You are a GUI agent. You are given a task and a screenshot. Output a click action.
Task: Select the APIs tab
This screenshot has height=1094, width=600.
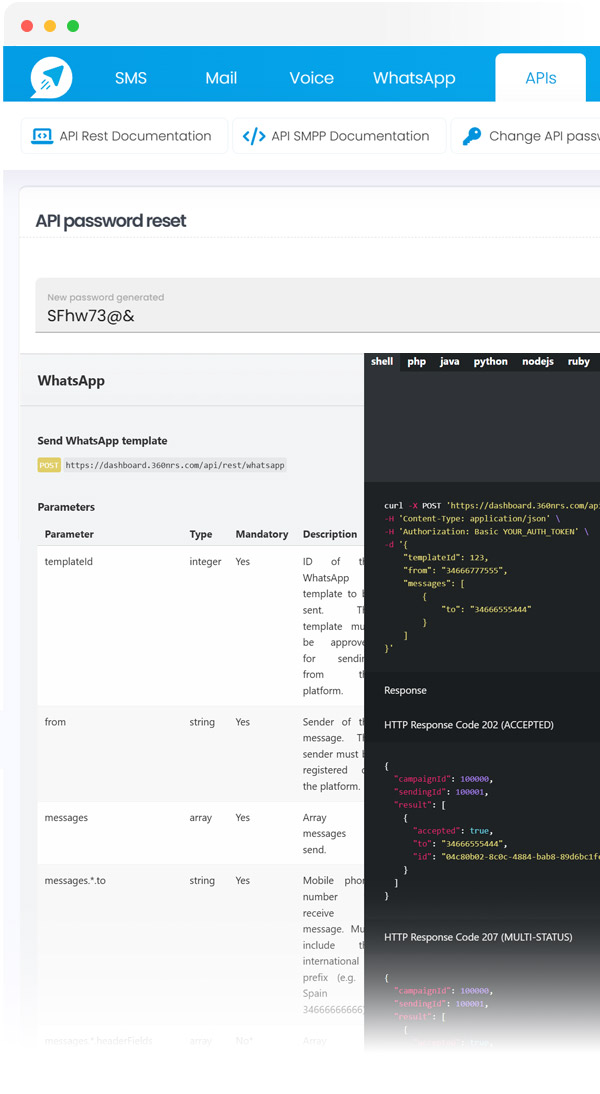click(x=541, y=78)
